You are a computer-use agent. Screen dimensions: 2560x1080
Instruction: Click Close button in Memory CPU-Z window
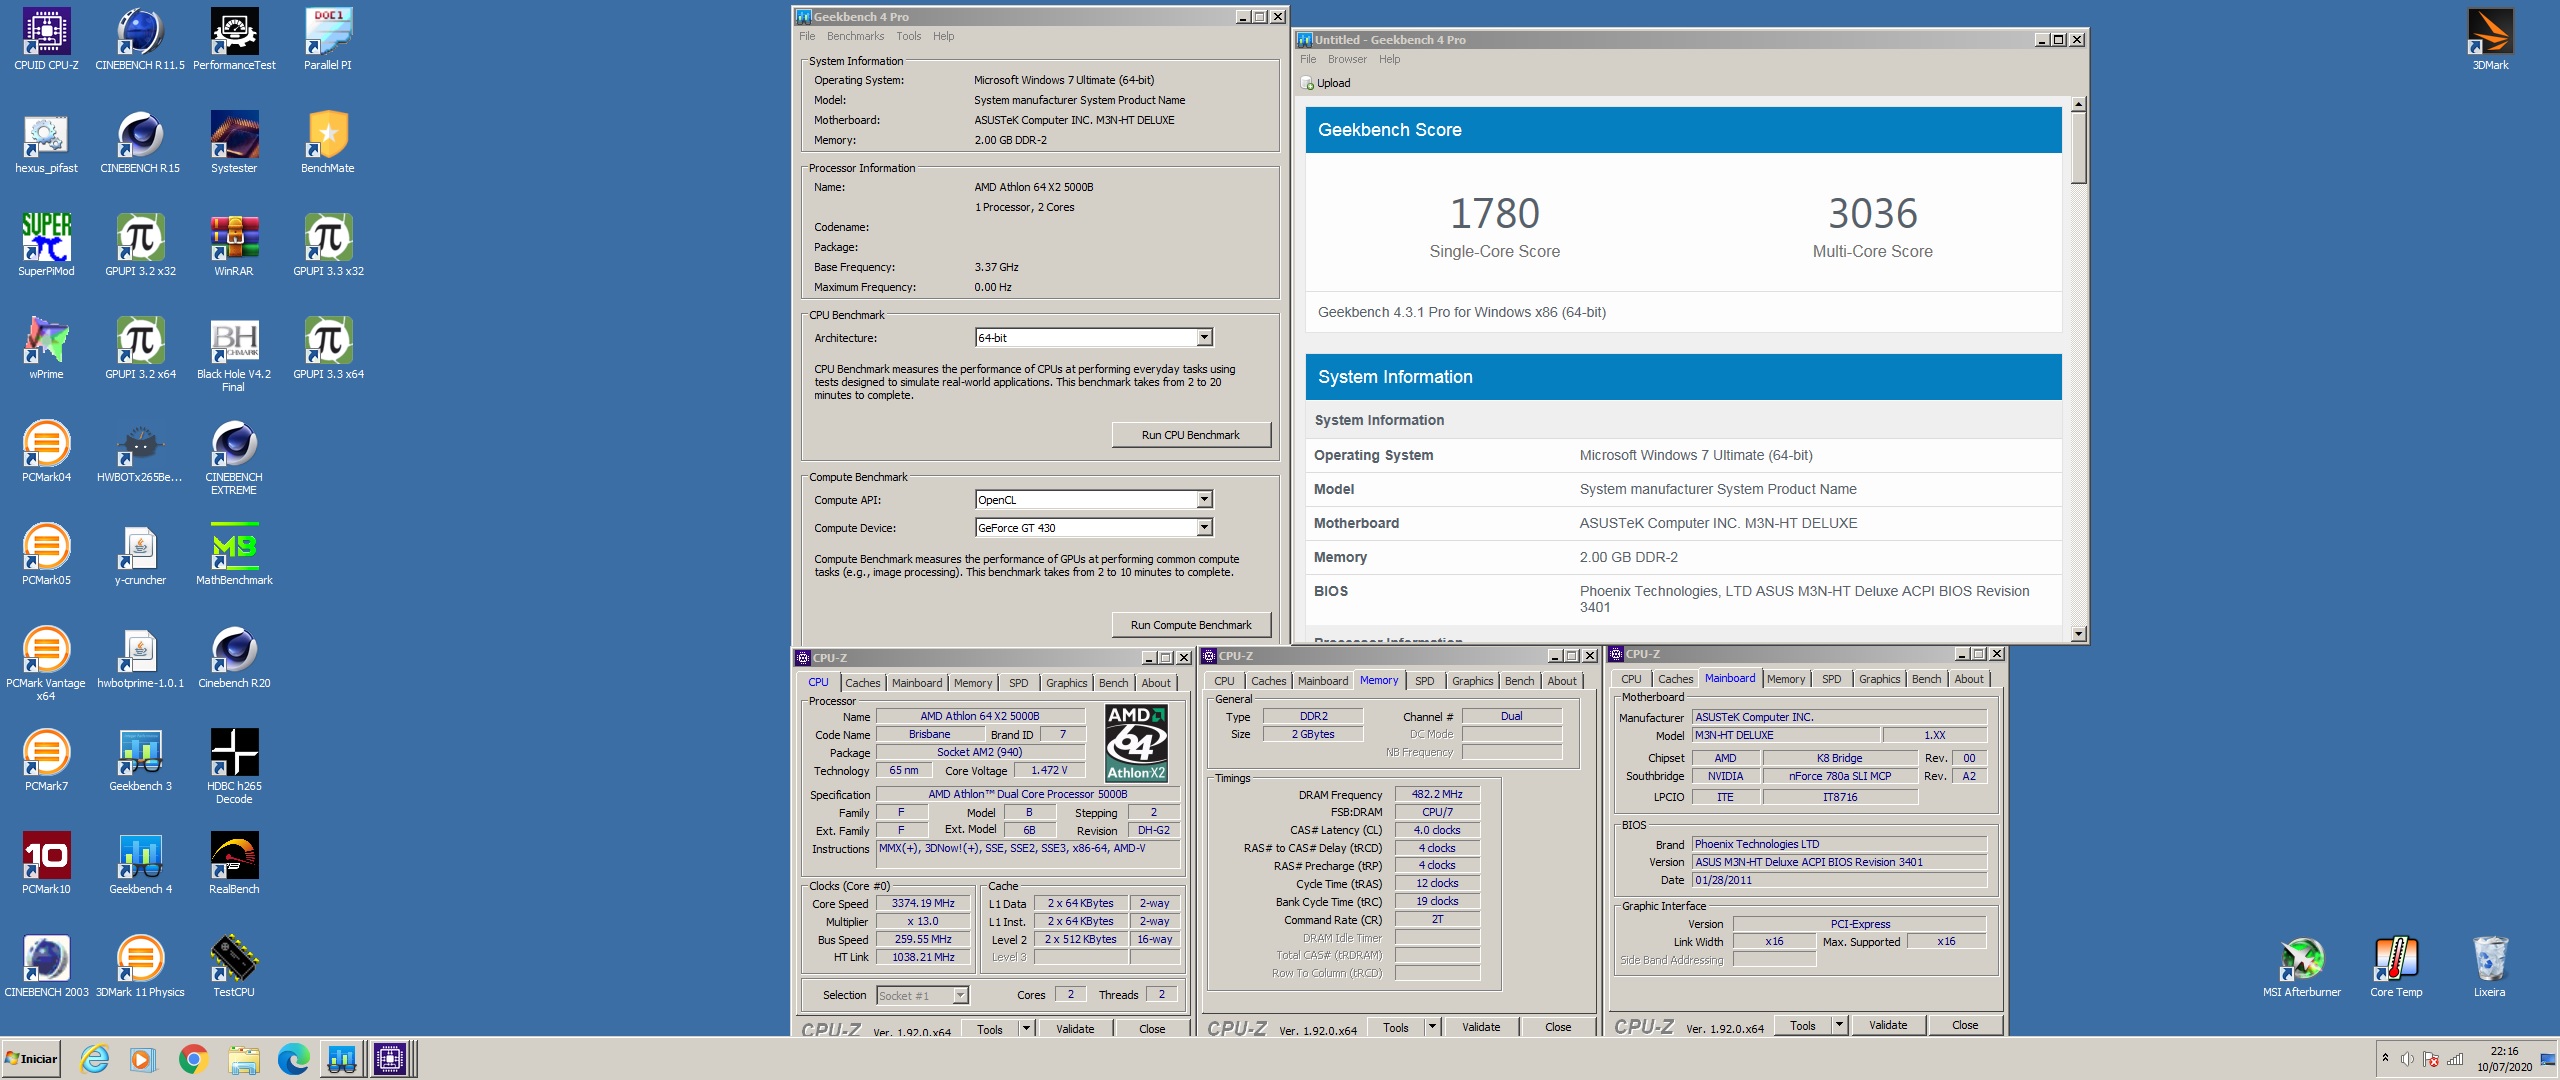[1557, 1027]
